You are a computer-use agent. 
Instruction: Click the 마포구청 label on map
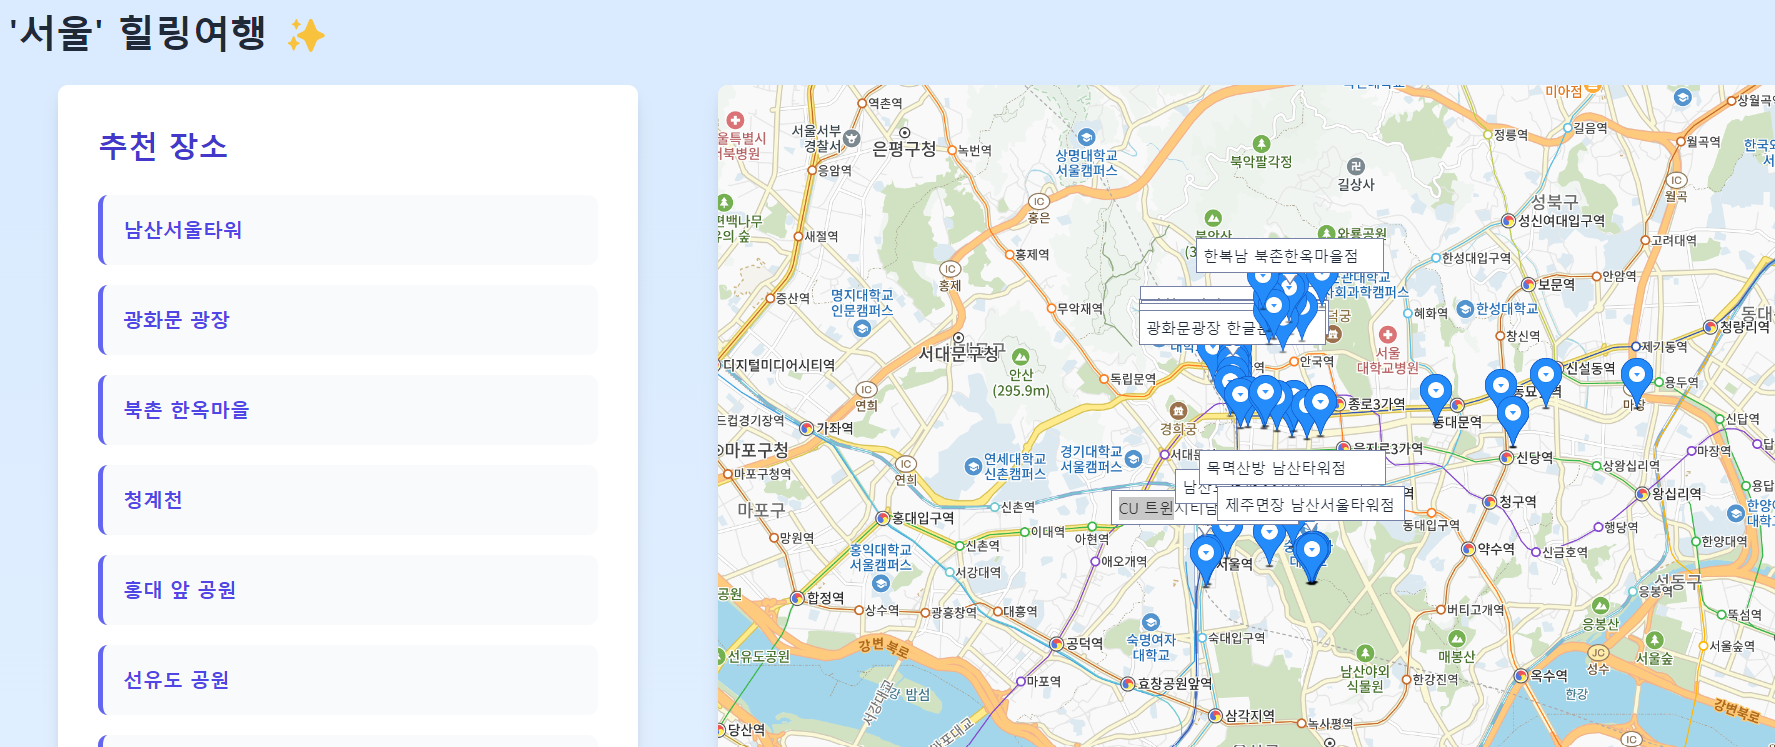point(756,450)
